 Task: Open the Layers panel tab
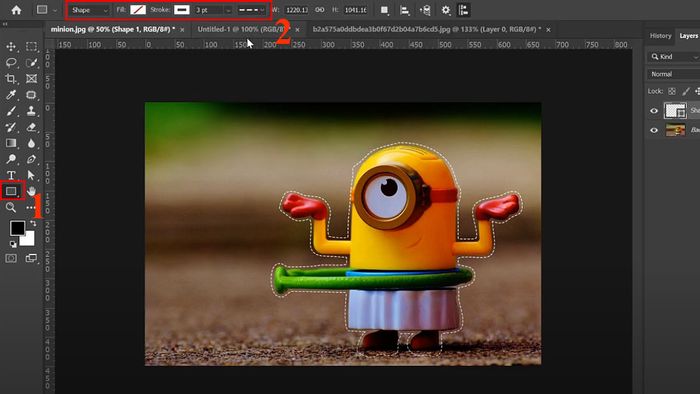(x=688, y=36)
